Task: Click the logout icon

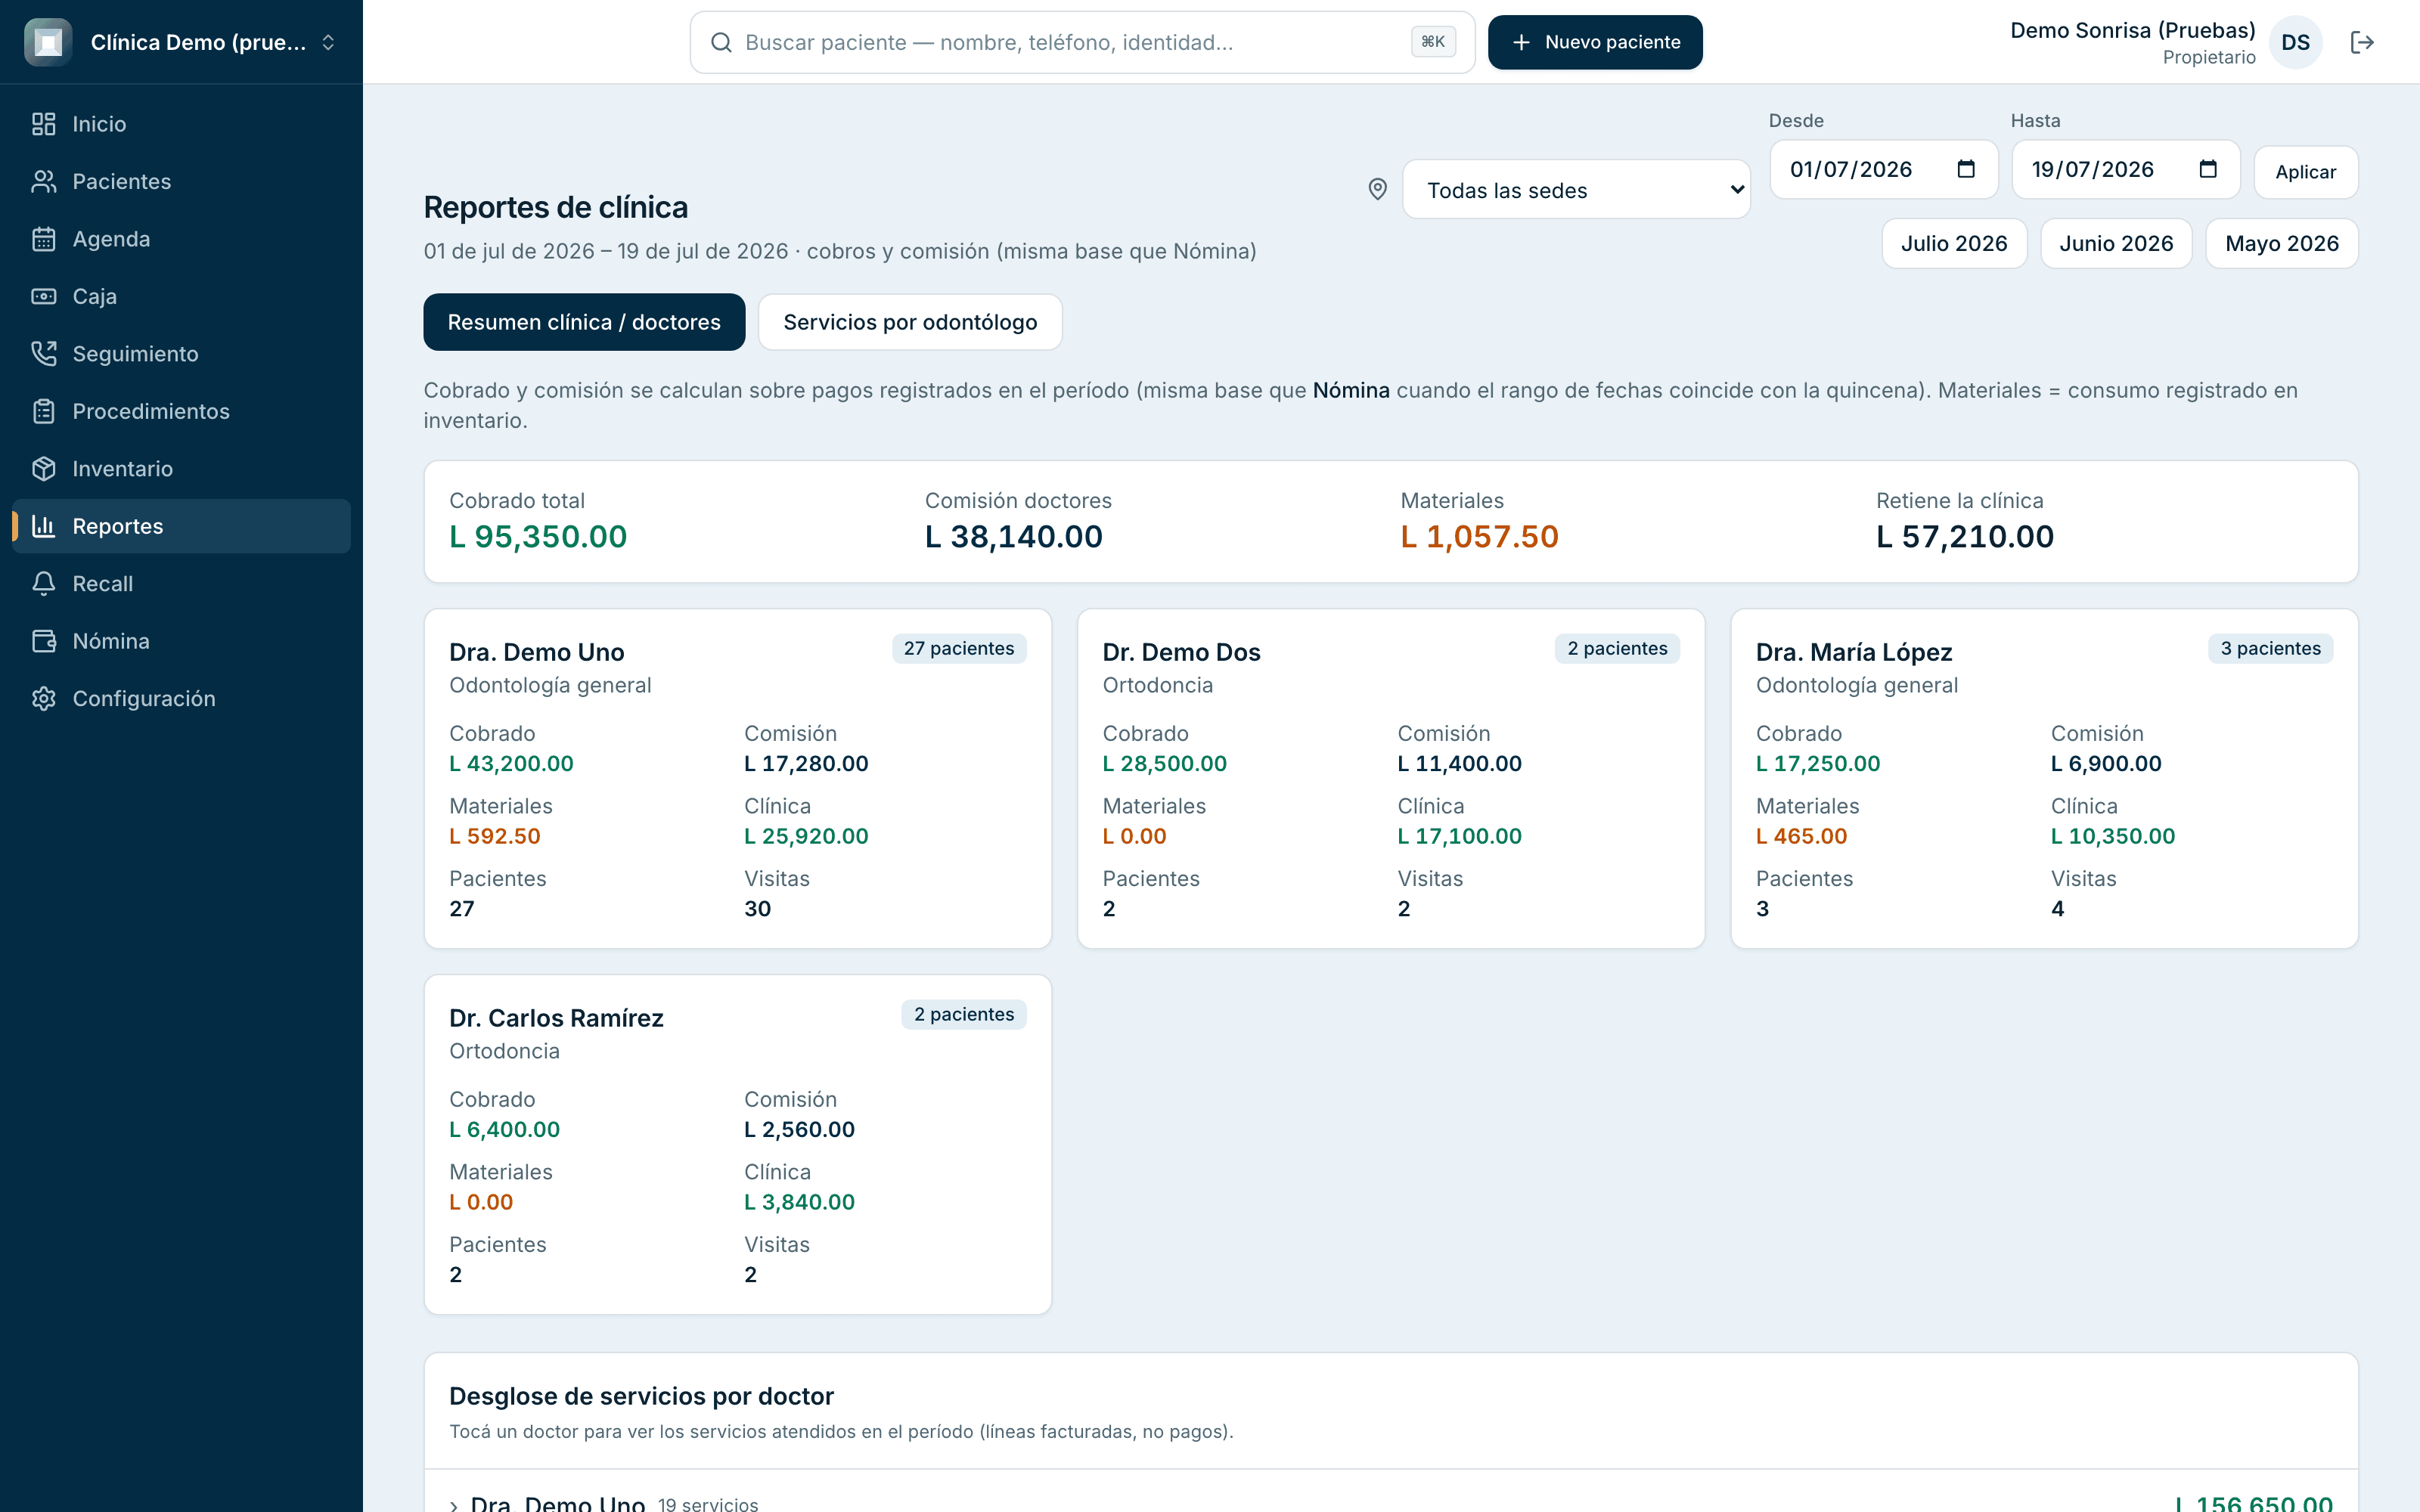Action: [x=2361, y=42]
